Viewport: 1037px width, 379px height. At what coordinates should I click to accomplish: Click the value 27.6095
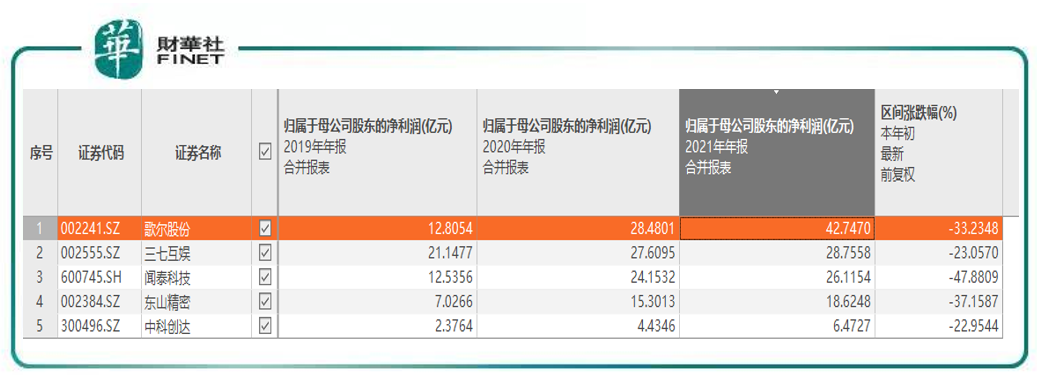tap(653, 253)
